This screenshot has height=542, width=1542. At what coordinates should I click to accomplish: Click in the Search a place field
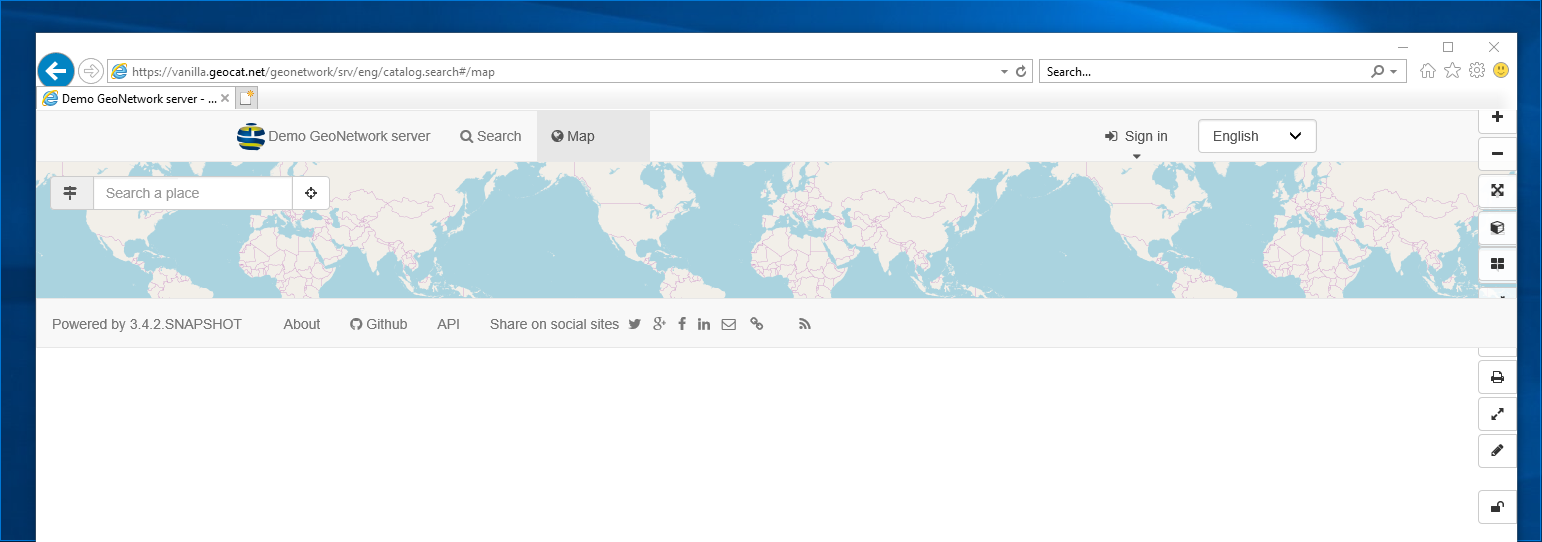point(193,193)
